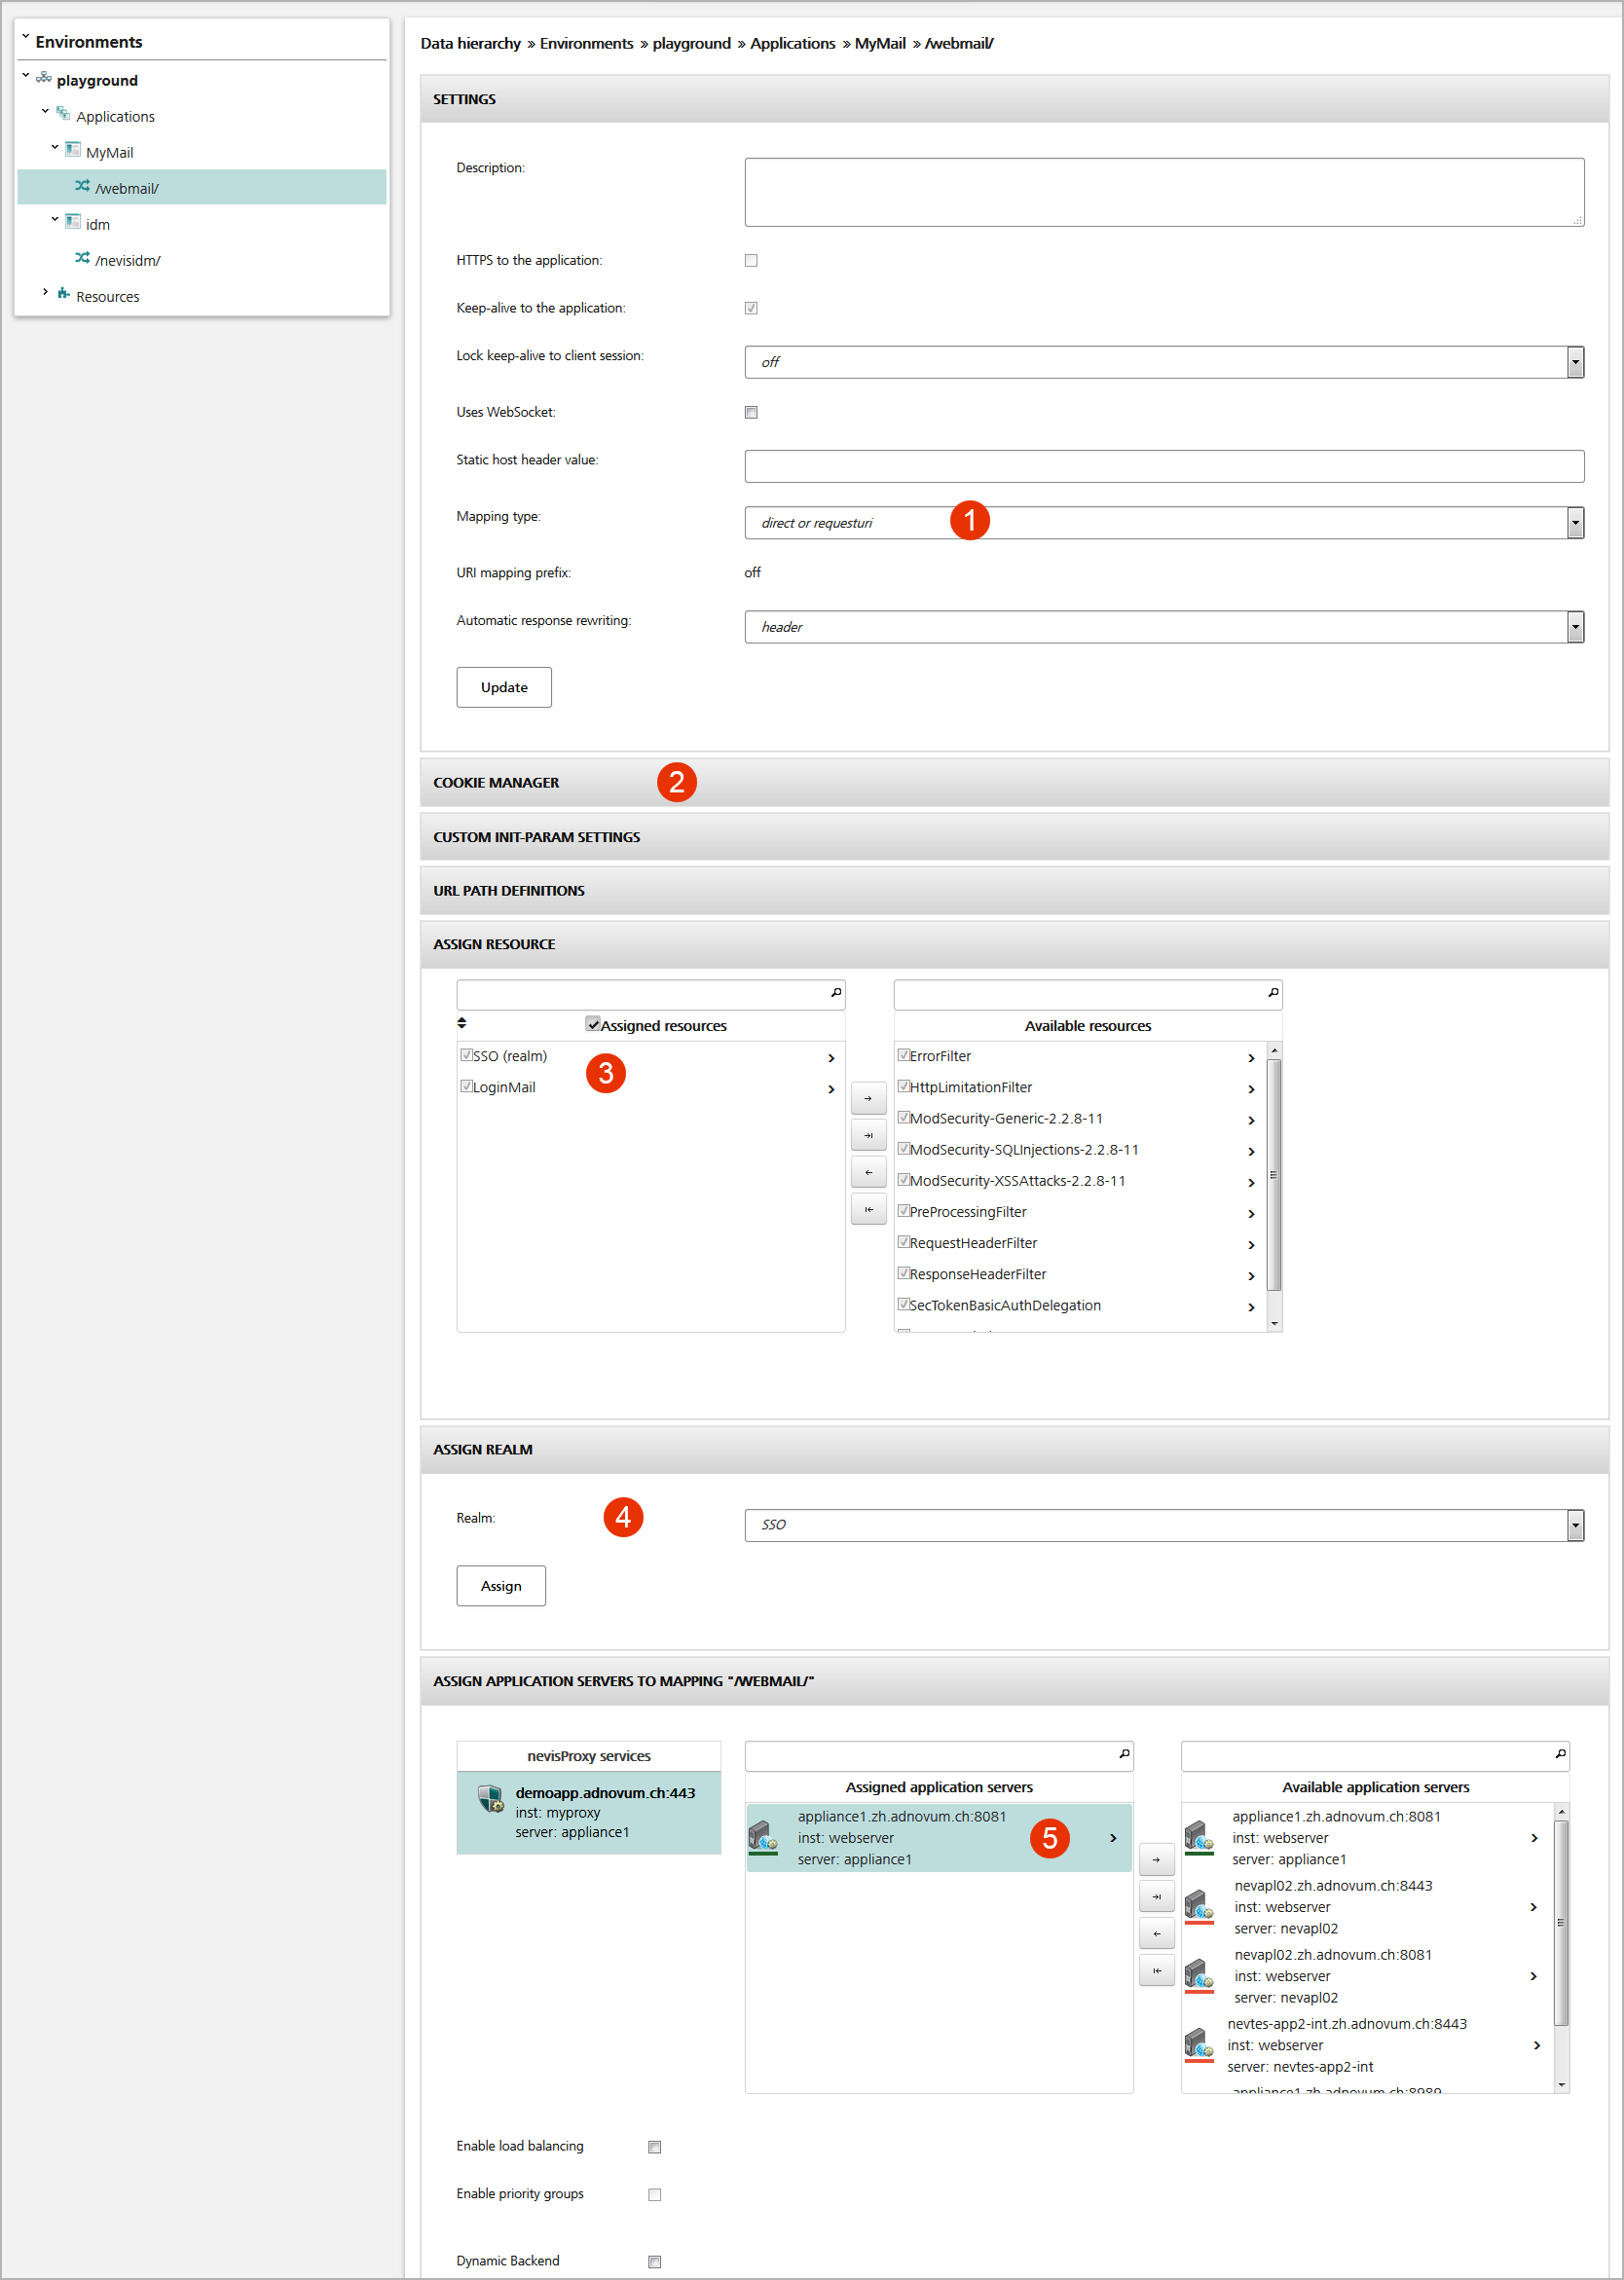Toggle select-all checkbox for Assigned resources
Viewport: 1624px width, 2280px height.
click(593, 1024)
